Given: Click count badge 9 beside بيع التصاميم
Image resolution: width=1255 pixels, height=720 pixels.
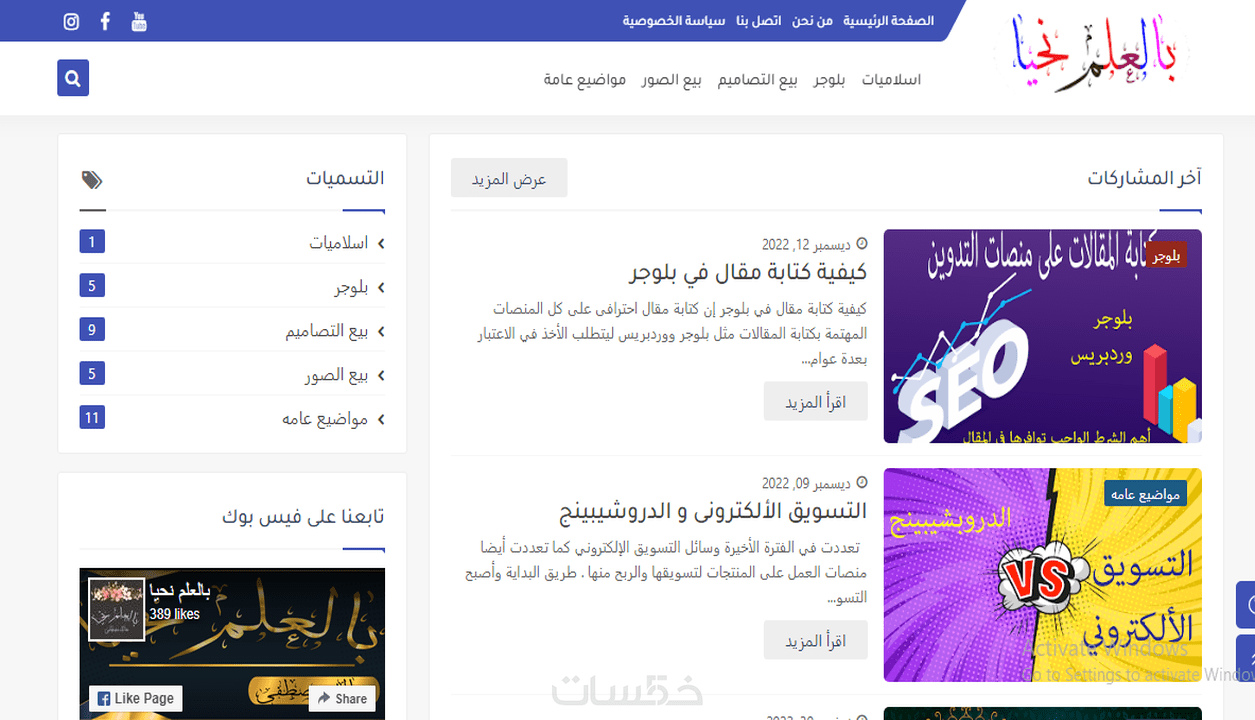Looking at the screenshot, I should click(x=92, y=330).
